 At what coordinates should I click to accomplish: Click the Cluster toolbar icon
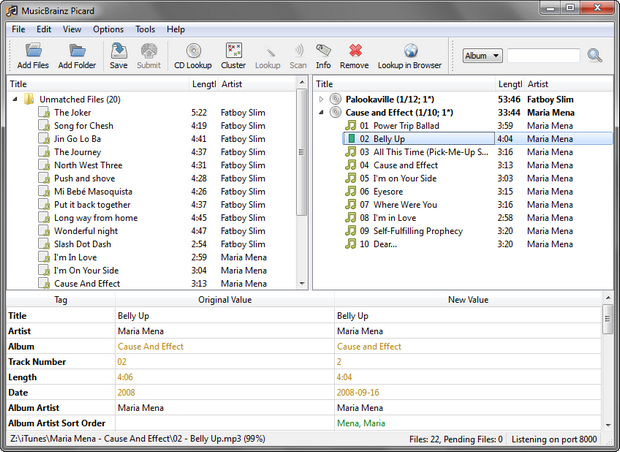tap(234, 51)
